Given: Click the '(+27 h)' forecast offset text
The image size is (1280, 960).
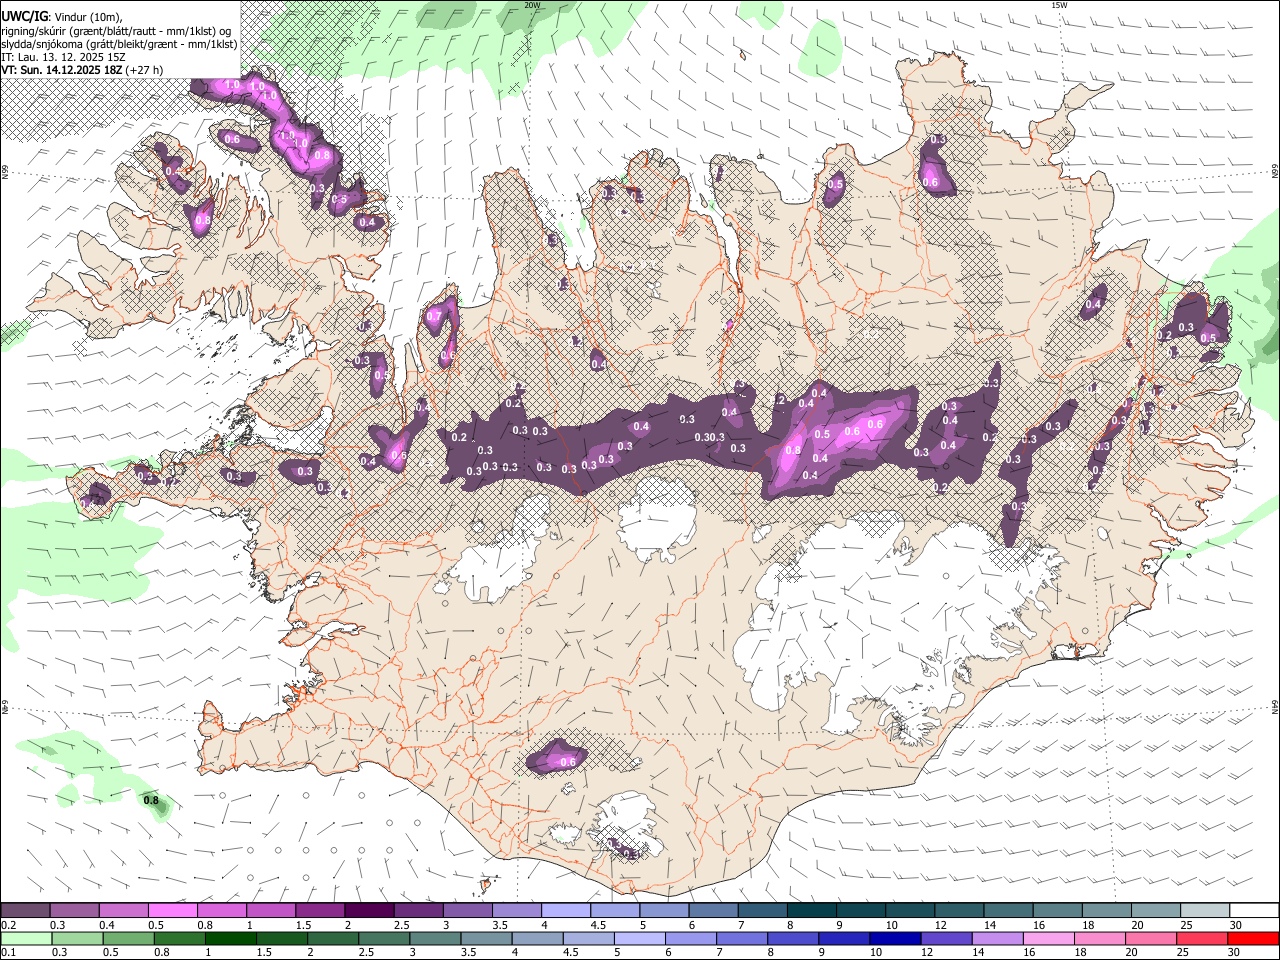Looking at the screenshot, I should coord(145,70).
